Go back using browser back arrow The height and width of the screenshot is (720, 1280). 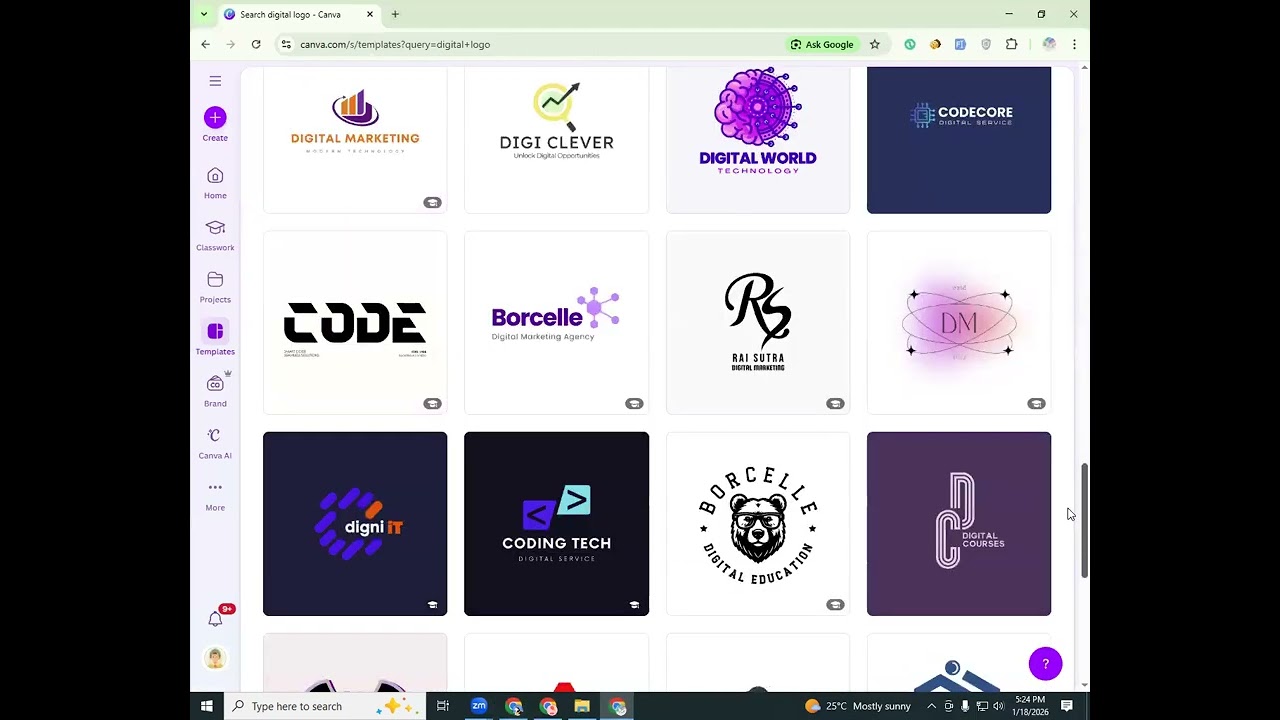coord(205,44)
